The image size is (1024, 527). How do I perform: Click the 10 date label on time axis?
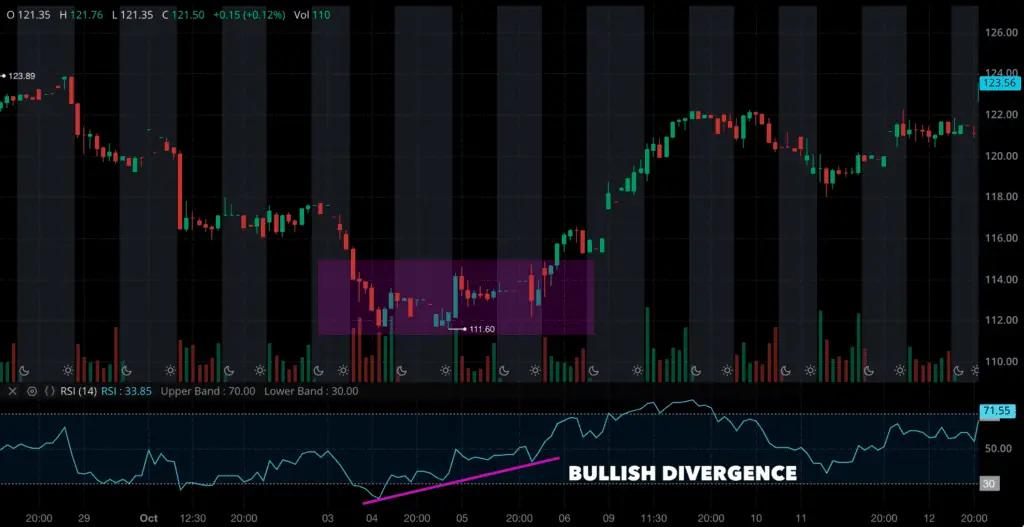tap(756, 518)
